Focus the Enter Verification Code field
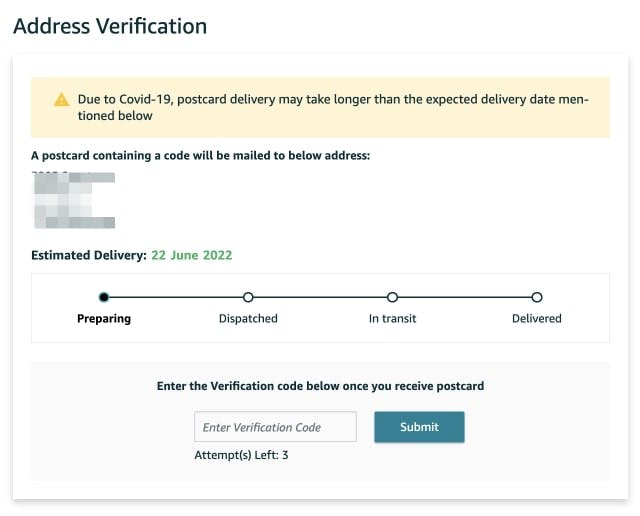 click(x=275, y=427)
